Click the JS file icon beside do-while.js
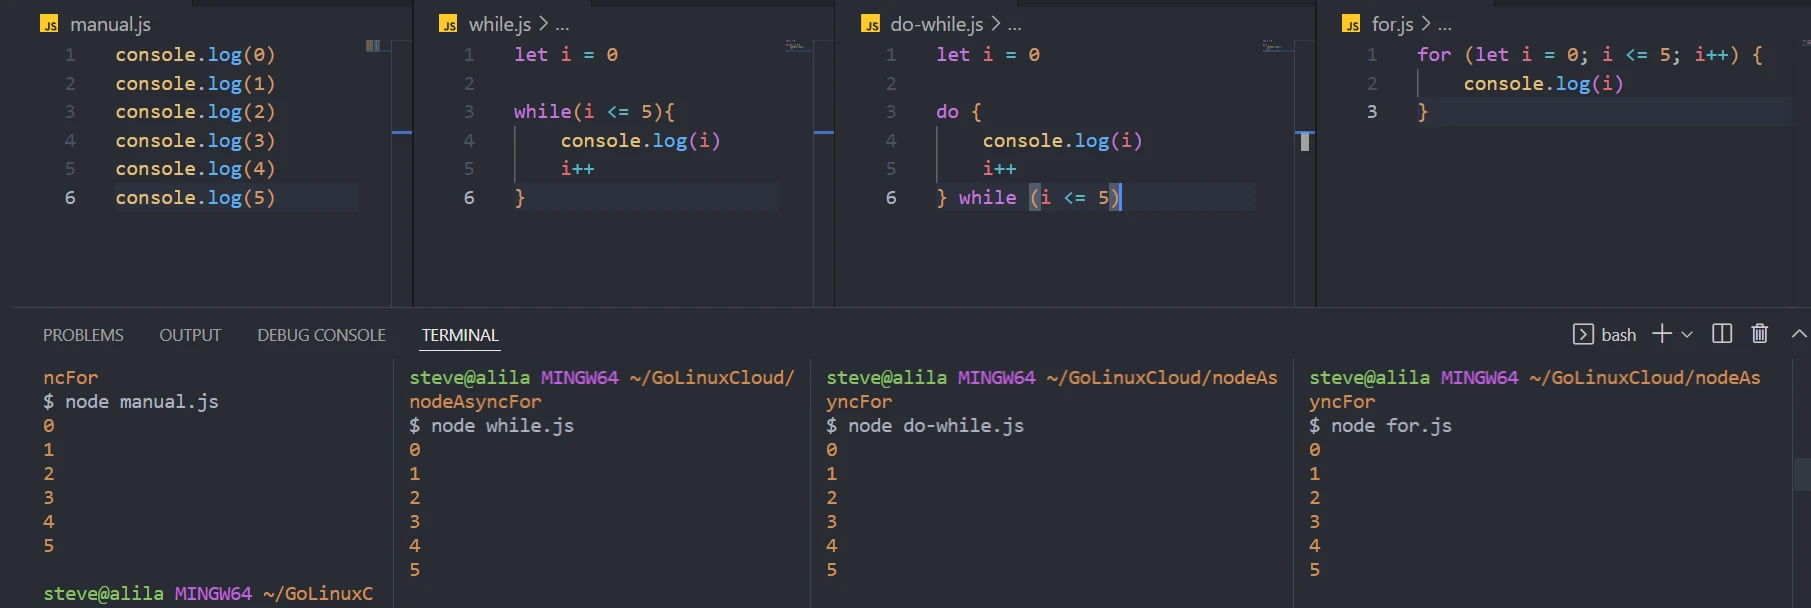This screenshot has width=1811, height=608. tap(871, 24)
